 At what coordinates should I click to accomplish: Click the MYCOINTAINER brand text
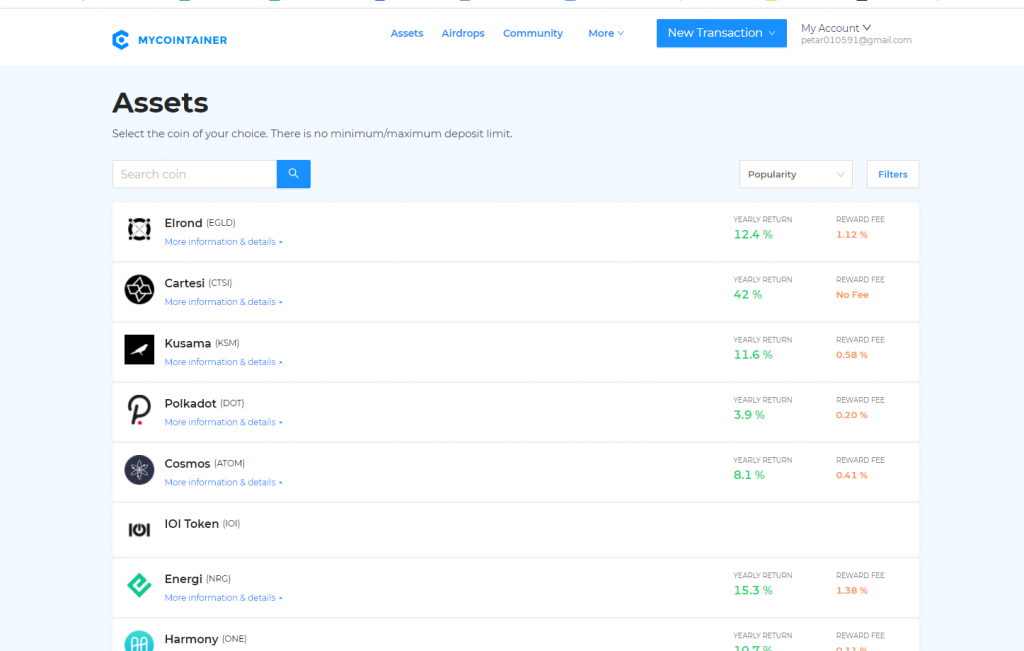tap(182, 40)
